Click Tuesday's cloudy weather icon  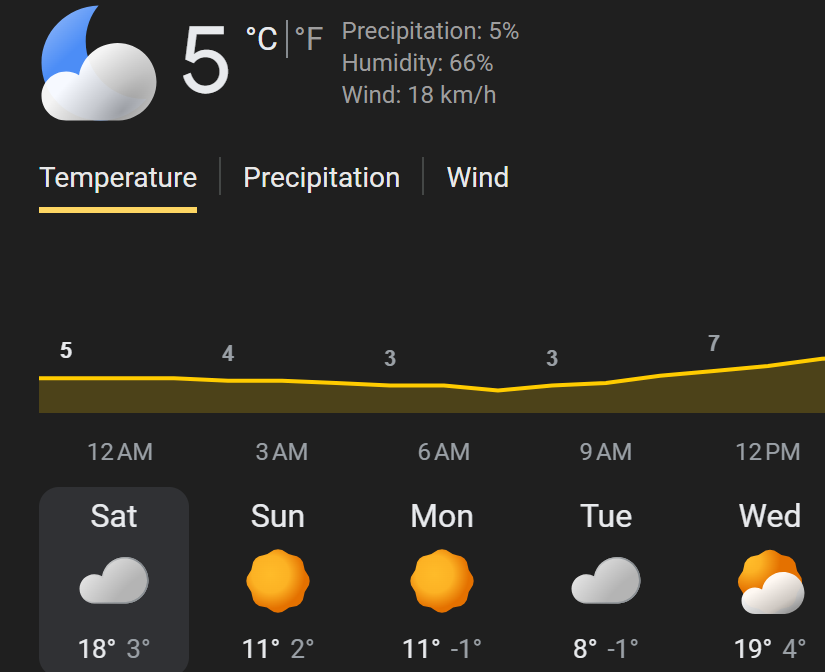pos(606,581)
